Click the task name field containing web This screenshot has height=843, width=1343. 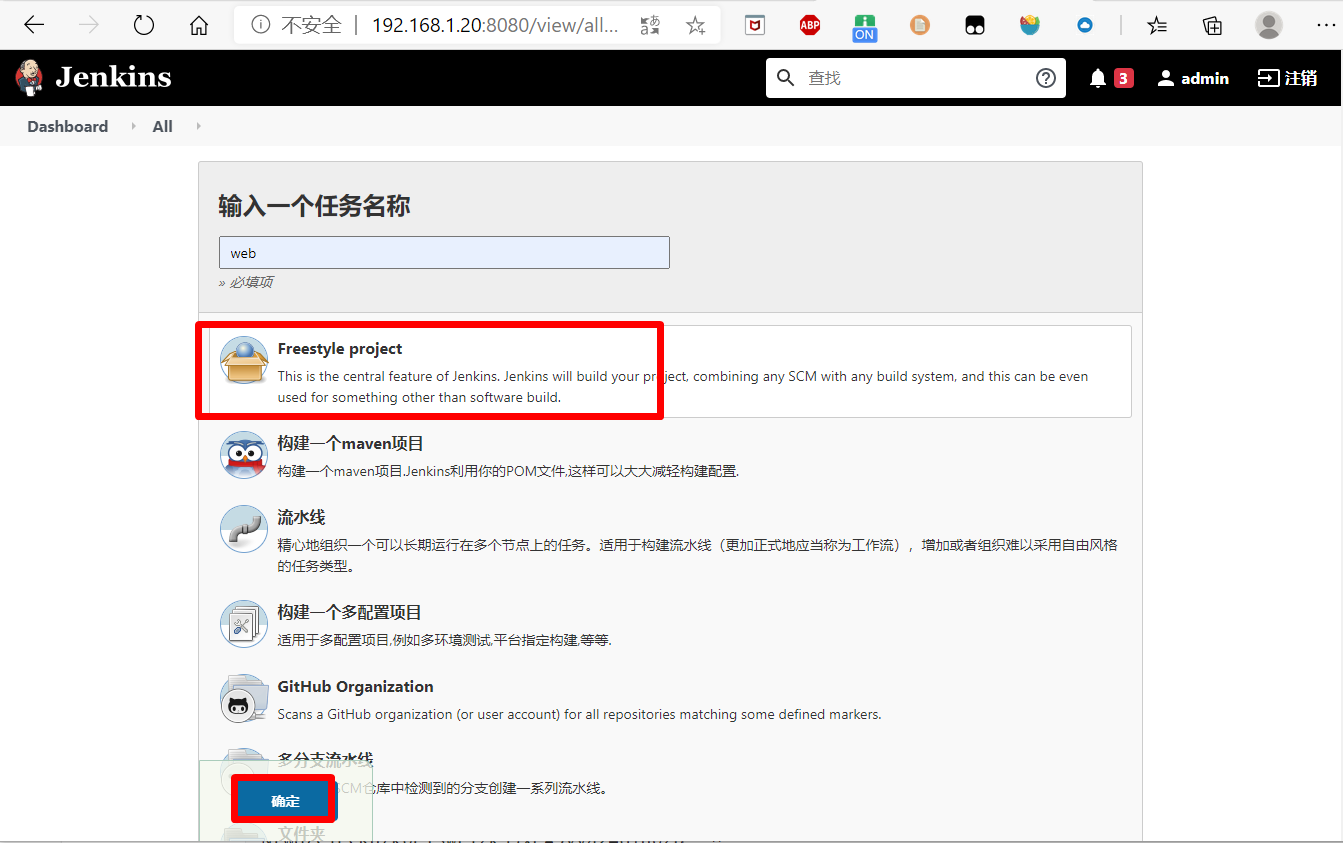pos(444,253)
